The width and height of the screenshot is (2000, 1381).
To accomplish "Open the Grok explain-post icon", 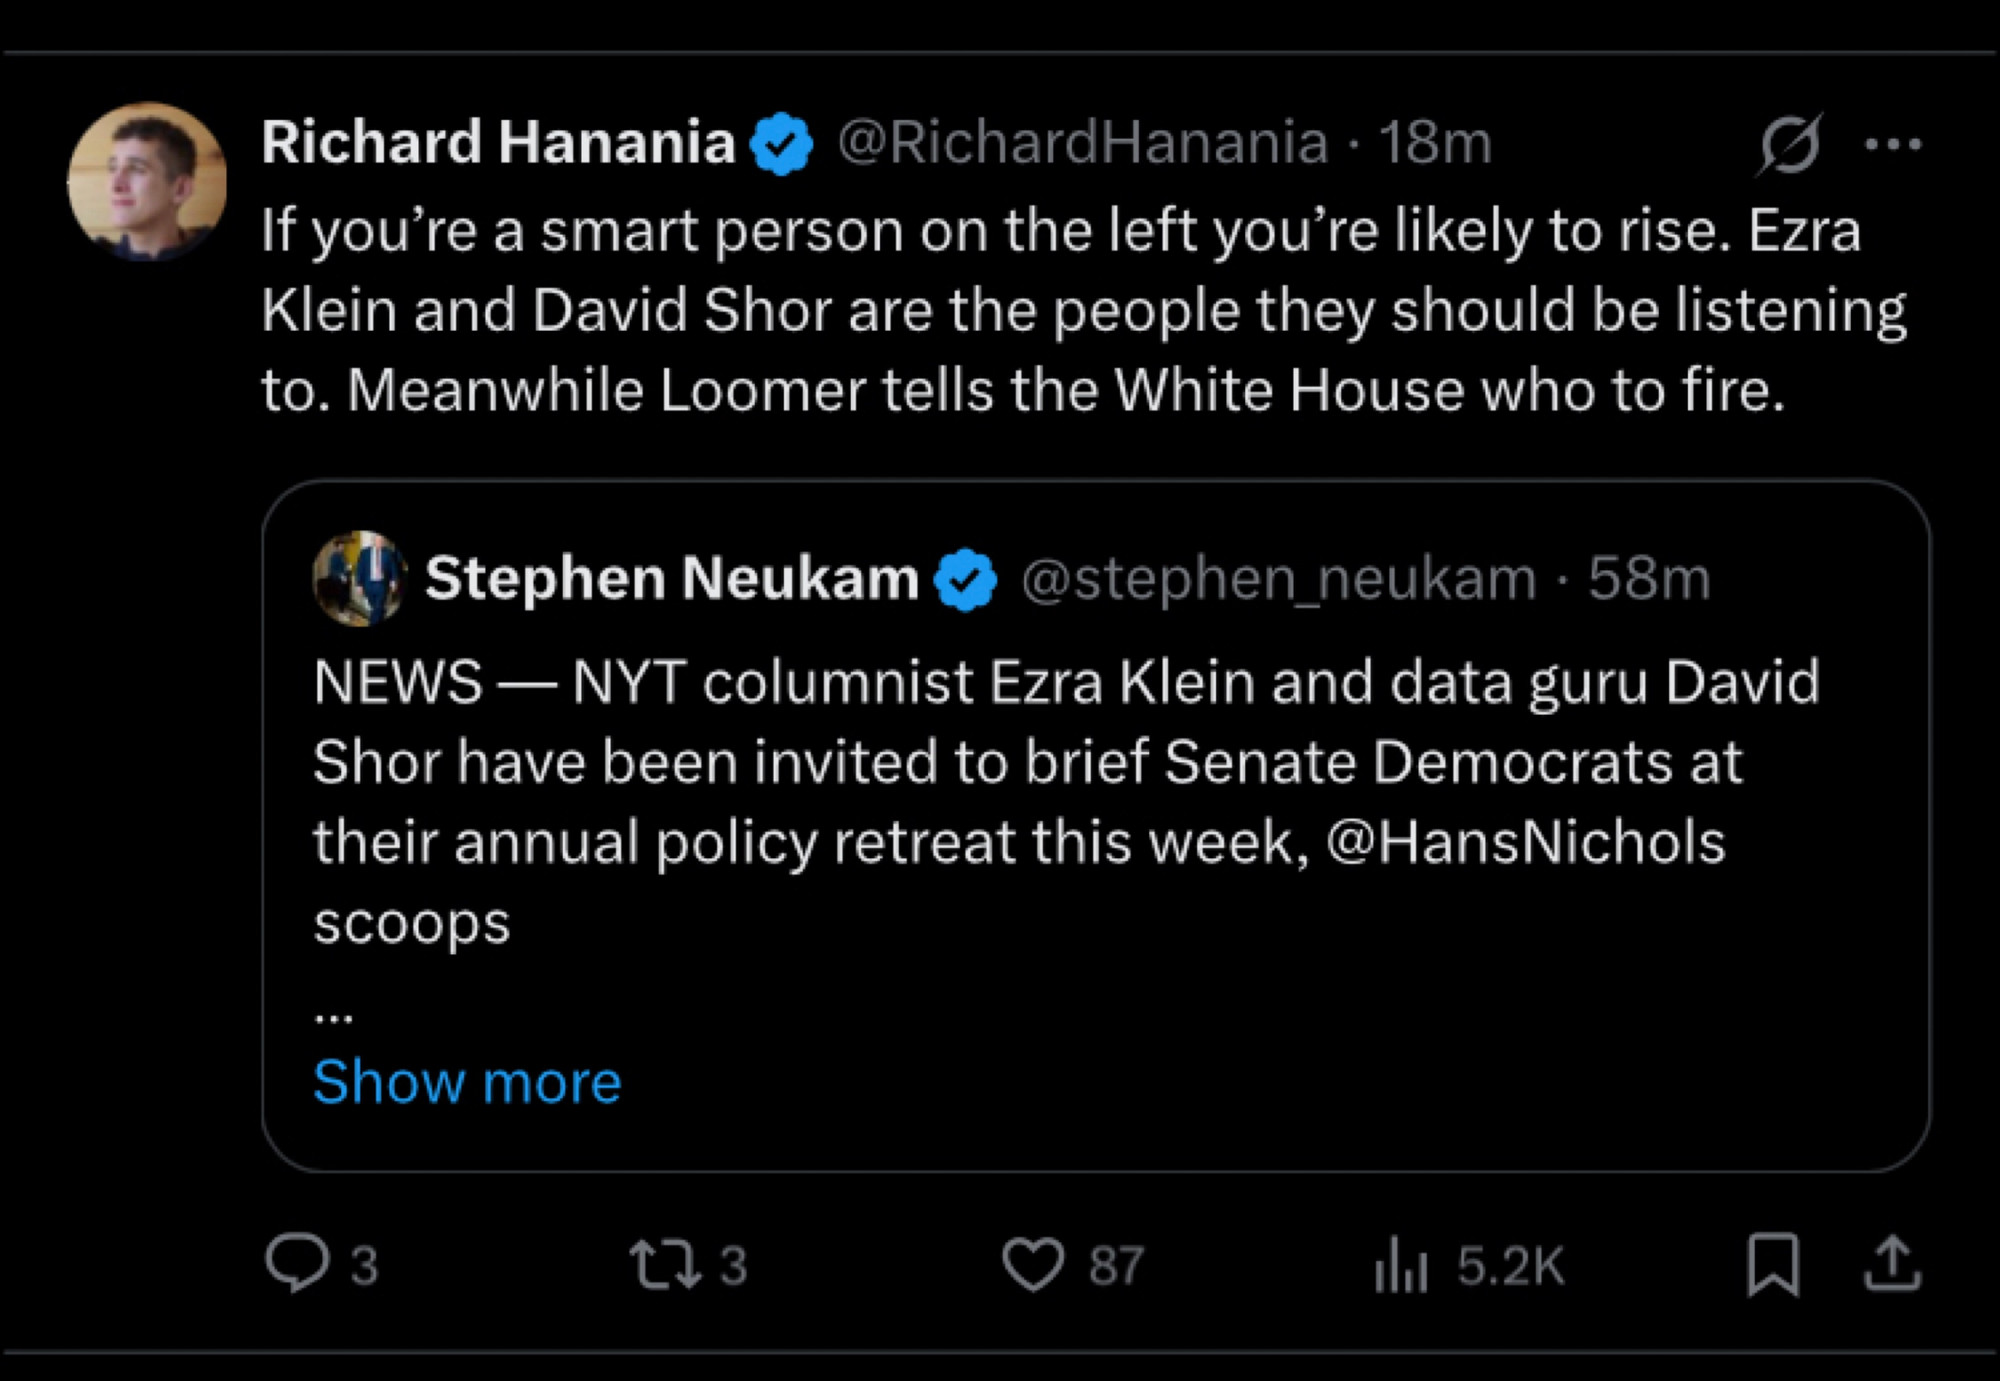I will 1789,144.
